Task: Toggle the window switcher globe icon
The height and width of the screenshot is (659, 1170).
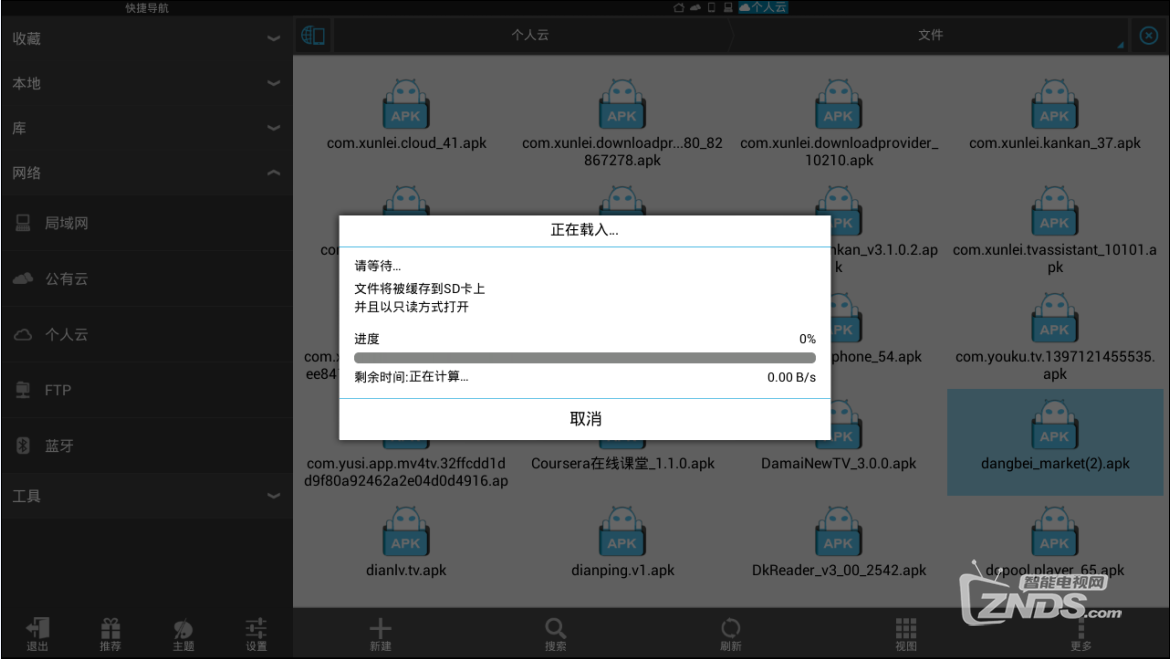Action: click(x=313, y=35)
